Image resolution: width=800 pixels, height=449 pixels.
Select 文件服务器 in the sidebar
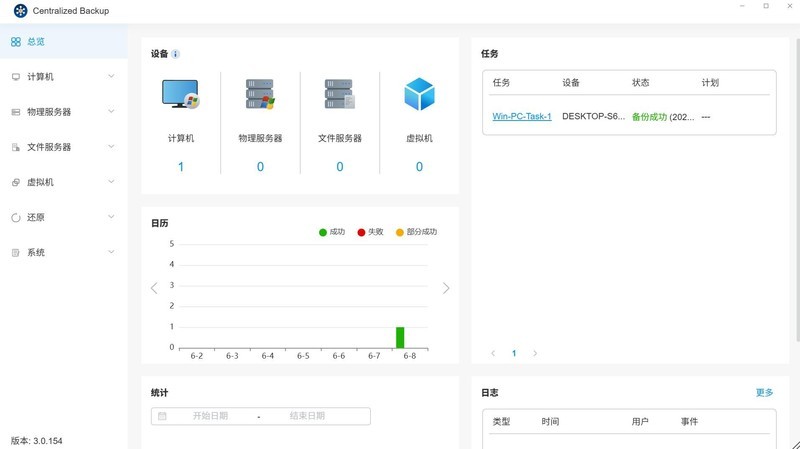49,147
